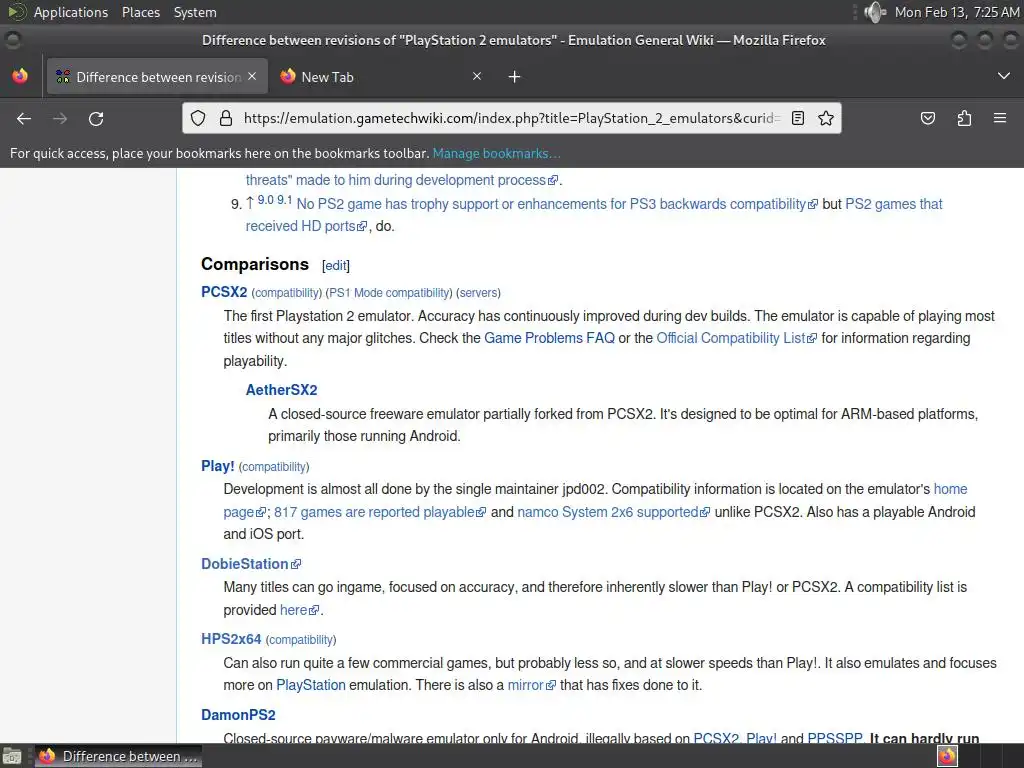Open PCSX2 compatibility link
Image resolution: width=1024 pixels, height=768 pixels.
click(287, 293)
